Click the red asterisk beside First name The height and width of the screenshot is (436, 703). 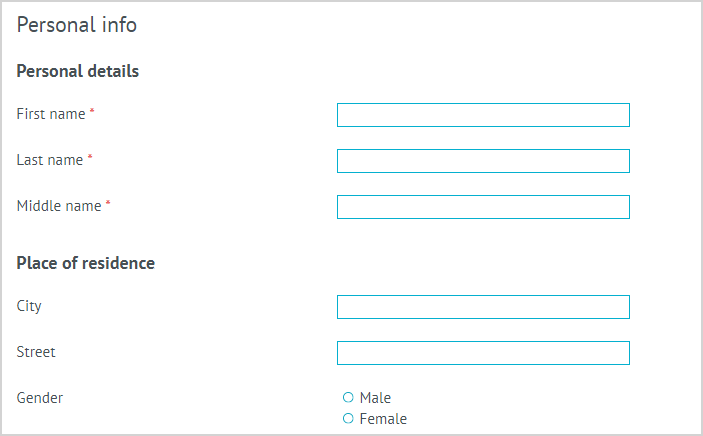tap(92, 112)
